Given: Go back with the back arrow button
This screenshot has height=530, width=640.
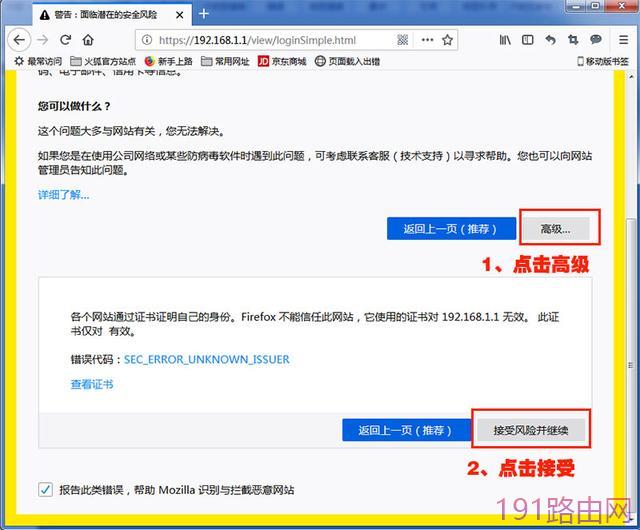Looking at the screenshot, I should pos(19,40).
